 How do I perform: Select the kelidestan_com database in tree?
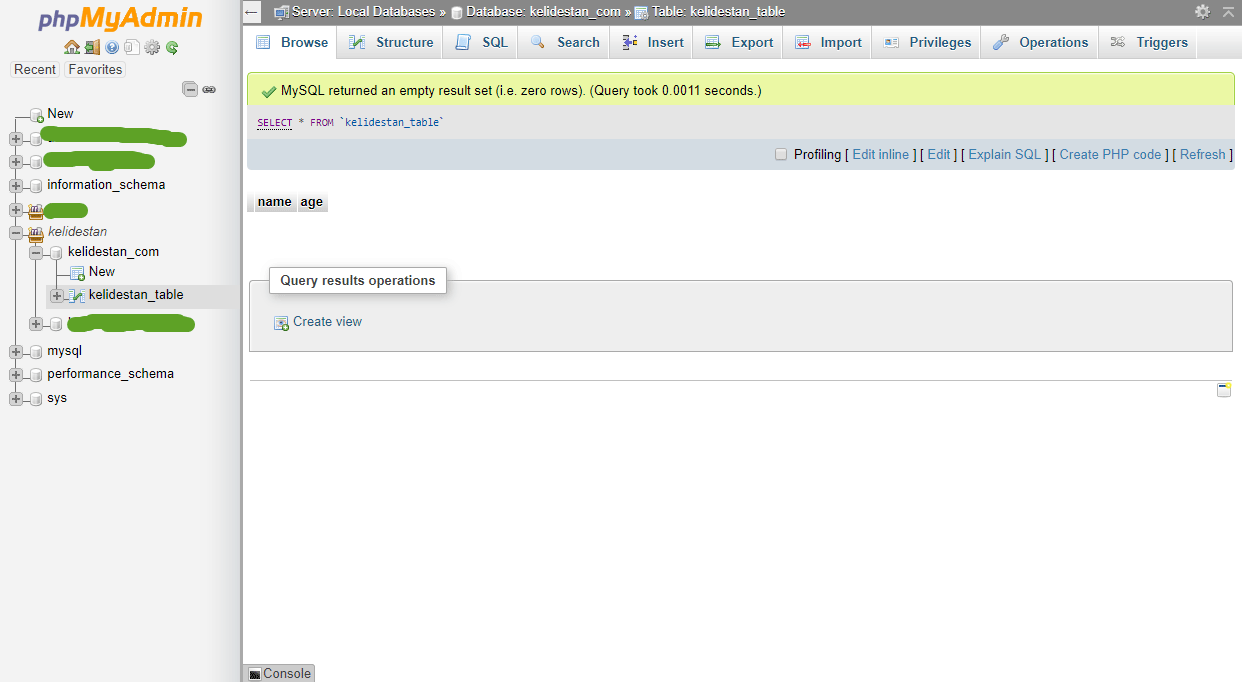click(x=113, y=252)
